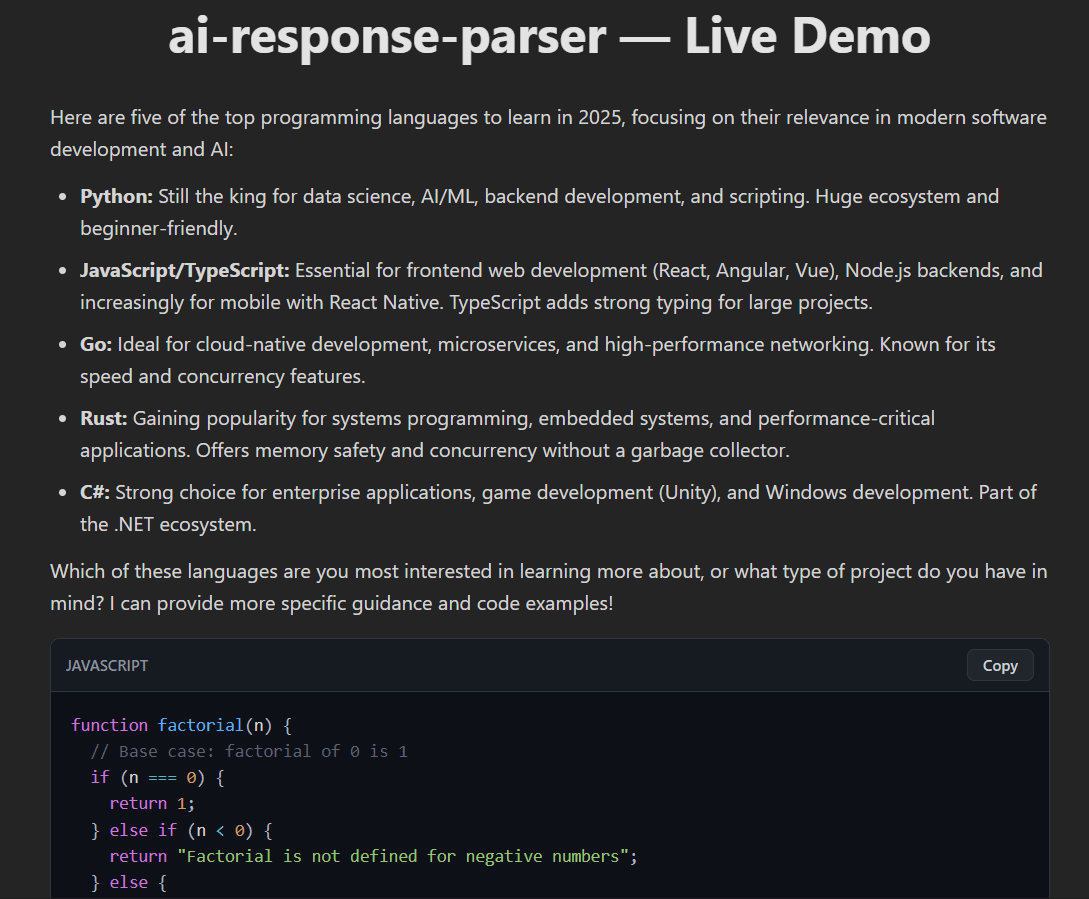Click the intro paragraph "Here are five of the top"
Screen dimensions: 1089x899
[549, 133]
